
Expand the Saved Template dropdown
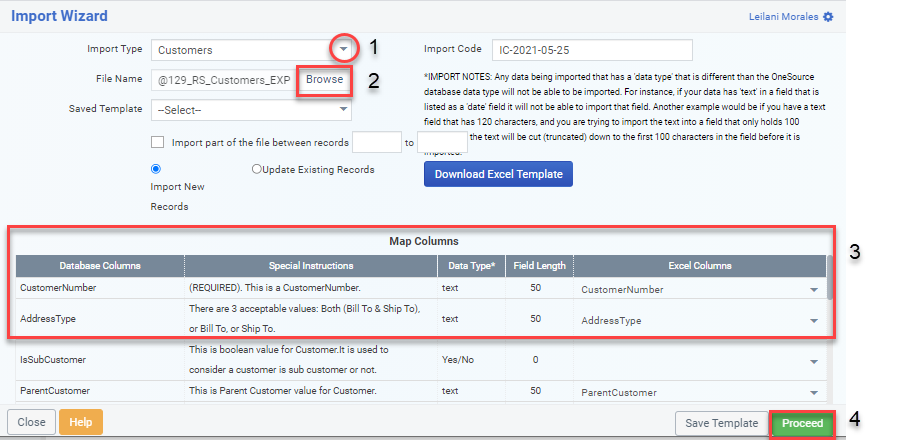(x=343, y=109)
